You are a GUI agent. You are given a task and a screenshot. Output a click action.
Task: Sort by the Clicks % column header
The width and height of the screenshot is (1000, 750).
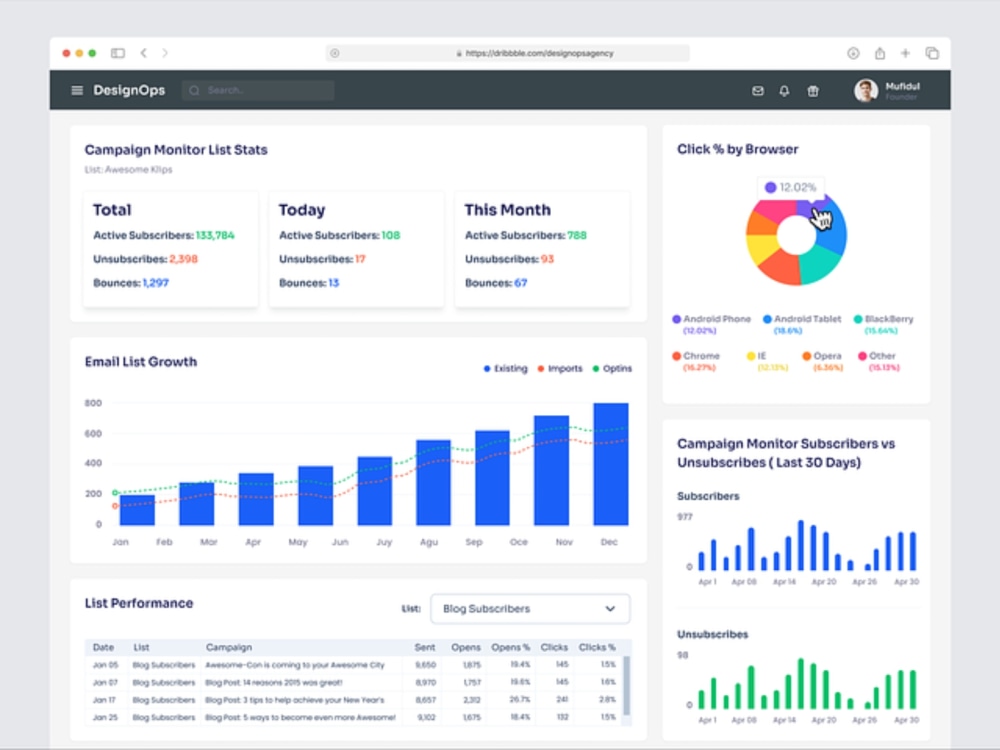pyautogui.click(x=597, y=647)
